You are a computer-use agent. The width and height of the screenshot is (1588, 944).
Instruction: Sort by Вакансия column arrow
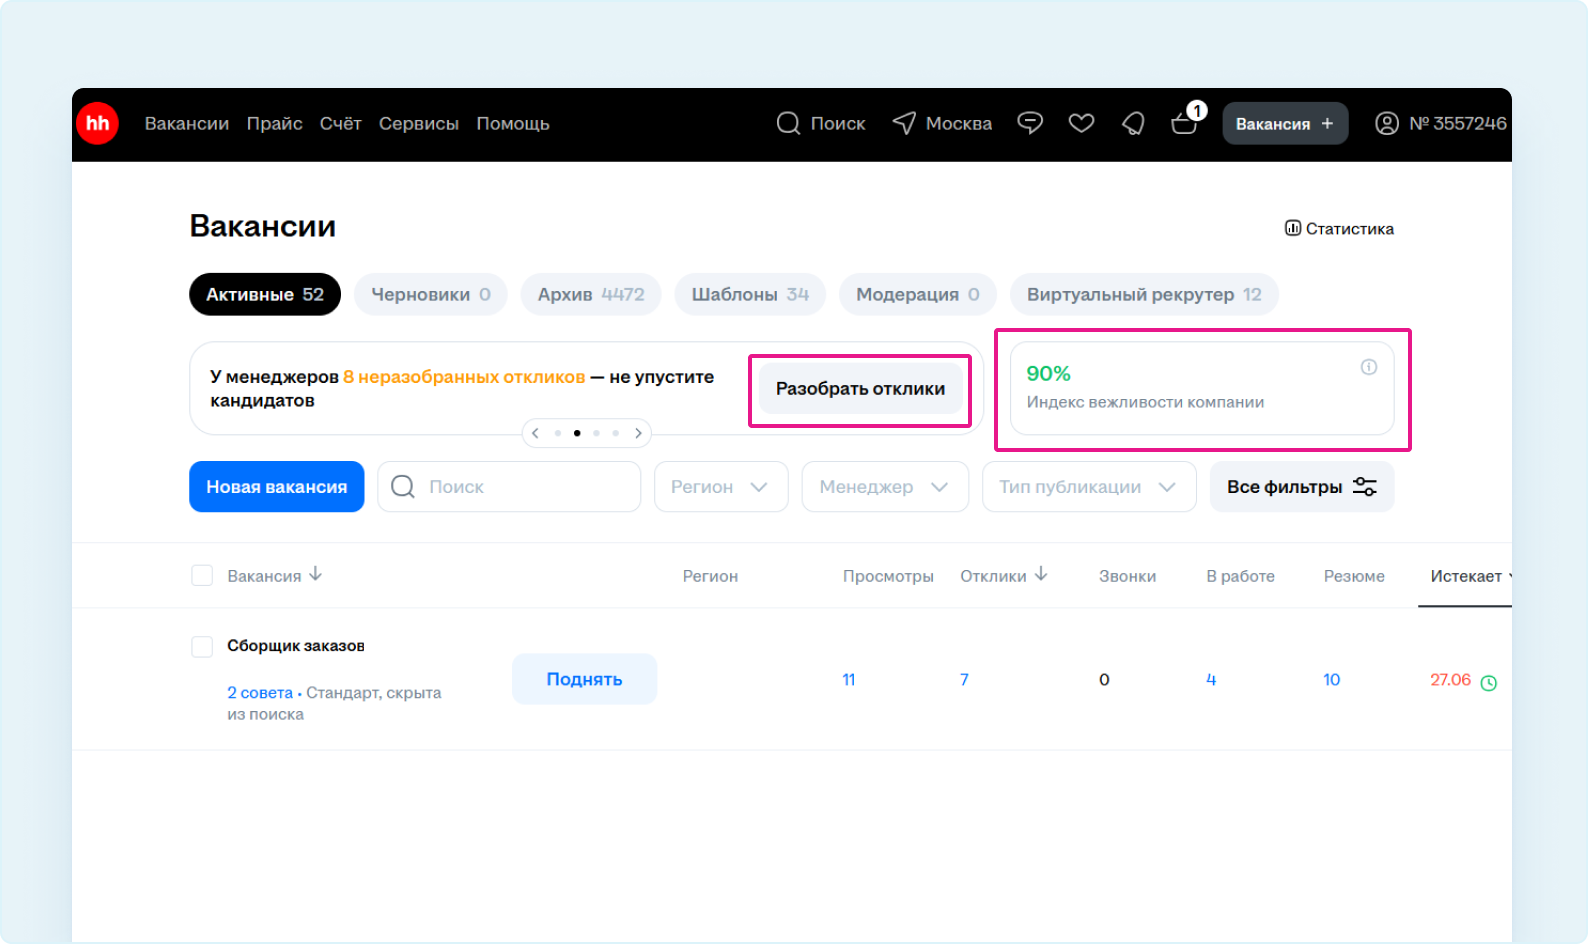pyautogui.click(x=316, y=574)
